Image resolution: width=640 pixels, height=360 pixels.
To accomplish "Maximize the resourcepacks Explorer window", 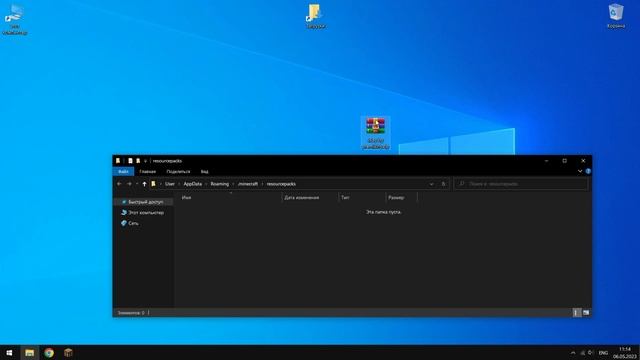I will coord(565,161).
